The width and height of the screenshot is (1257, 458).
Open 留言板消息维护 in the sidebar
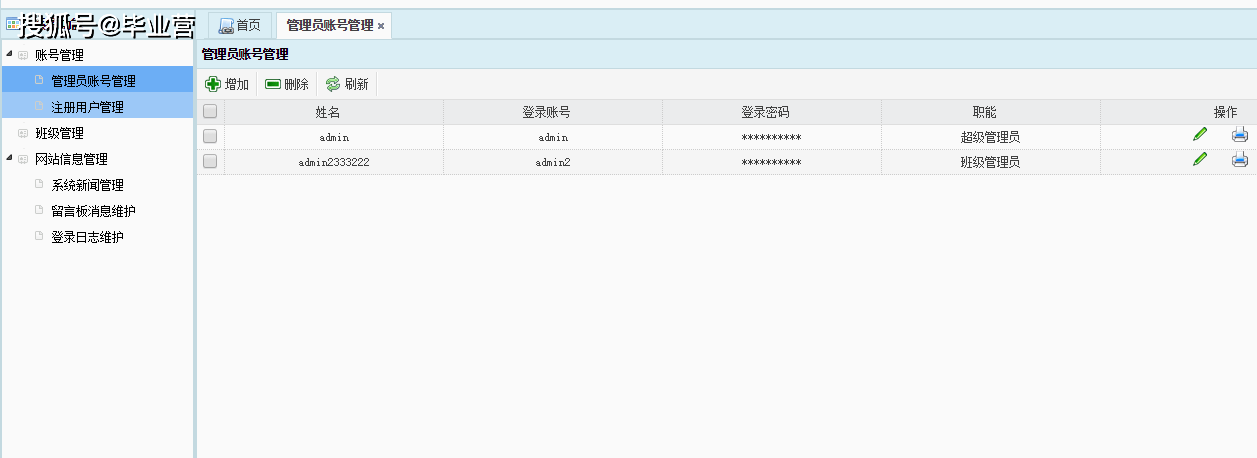pos(93,211)
